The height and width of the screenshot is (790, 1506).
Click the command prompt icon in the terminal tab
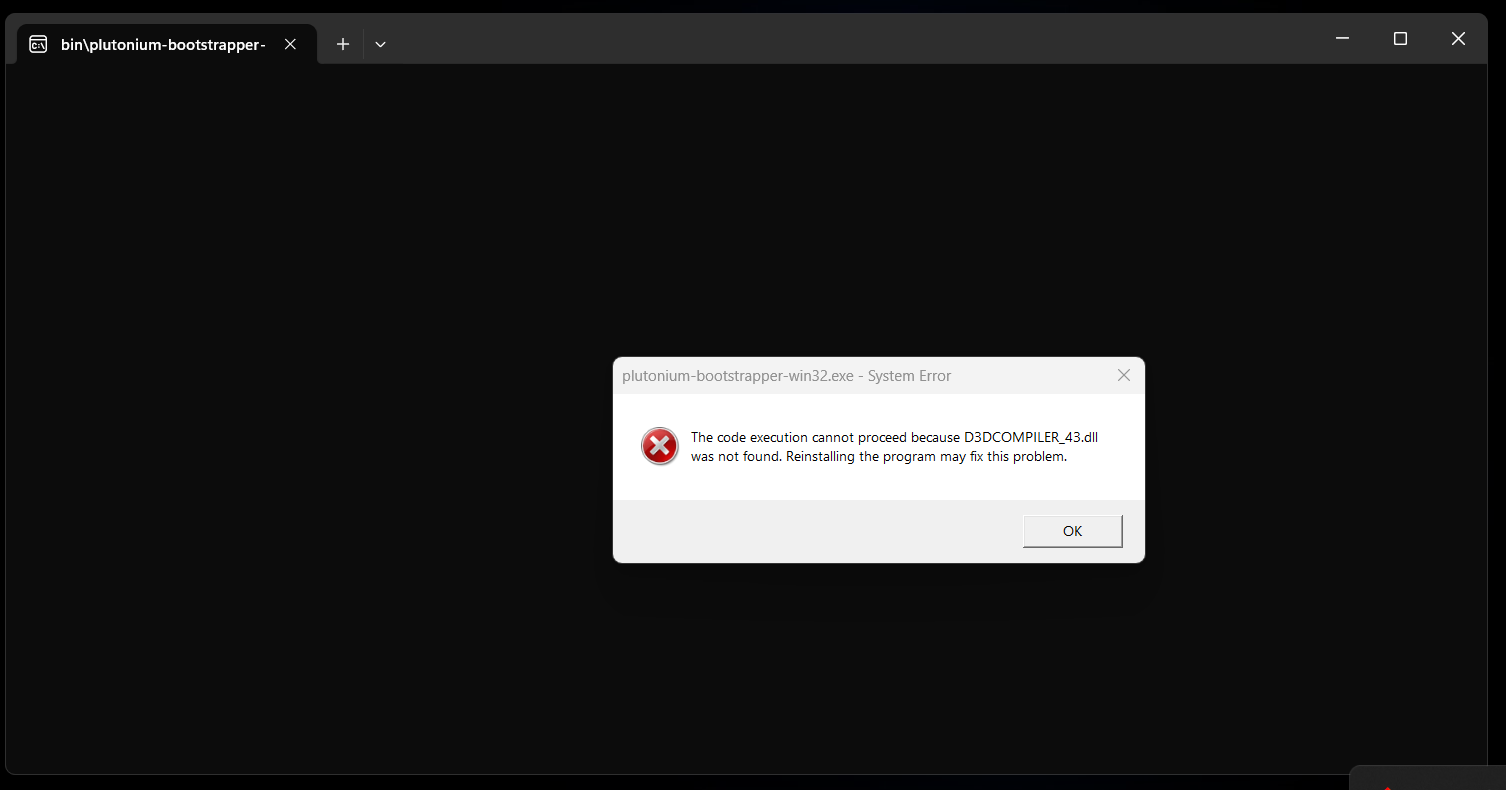pos(38,44)
